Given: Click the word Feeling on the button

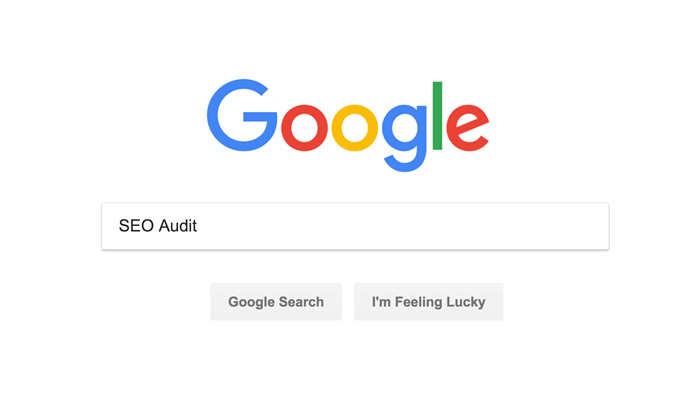Looking at the screenshot, I should [418, 302].
